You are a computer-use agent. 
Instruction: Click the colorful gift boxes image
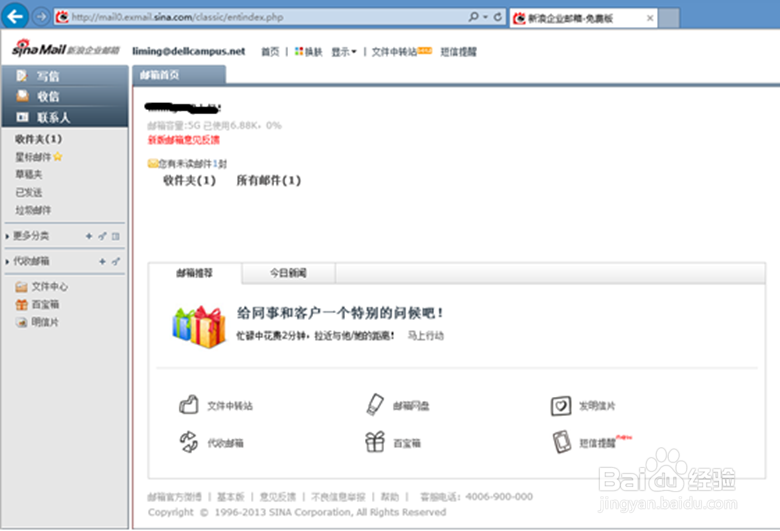(x=198, y=326)
